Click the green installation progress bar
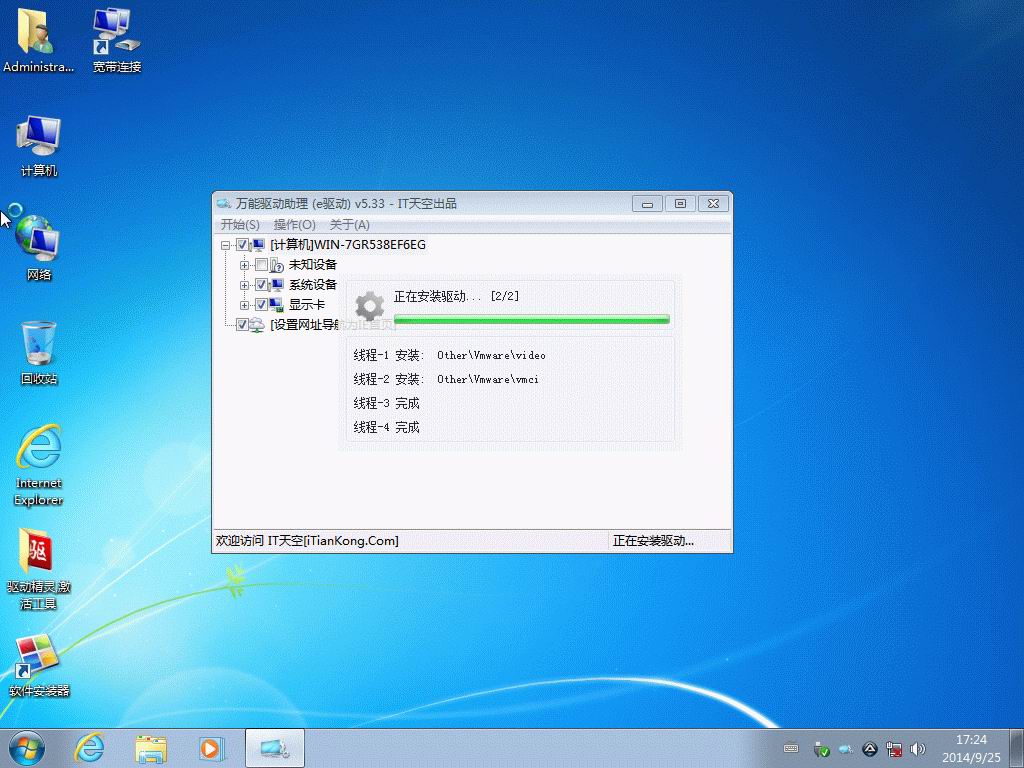This screenshot has width=1024, height=768. [x=532, y=319]
